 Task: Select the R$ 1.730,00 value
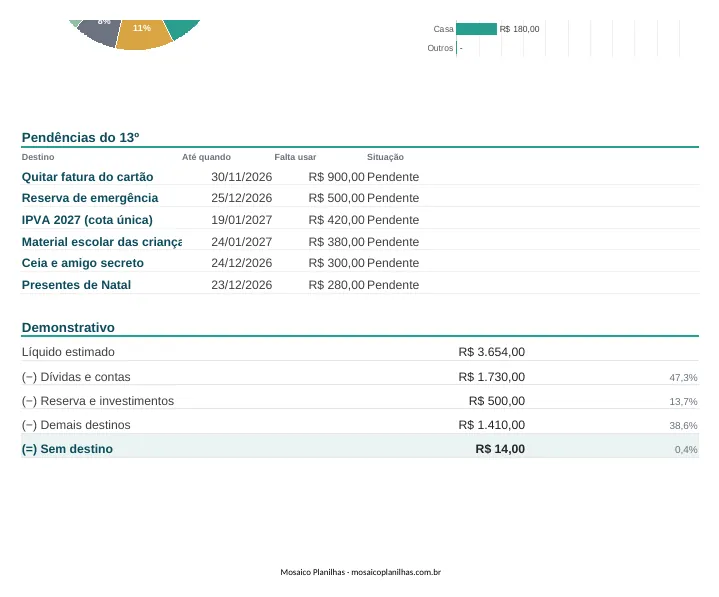(x=492, y=377)
